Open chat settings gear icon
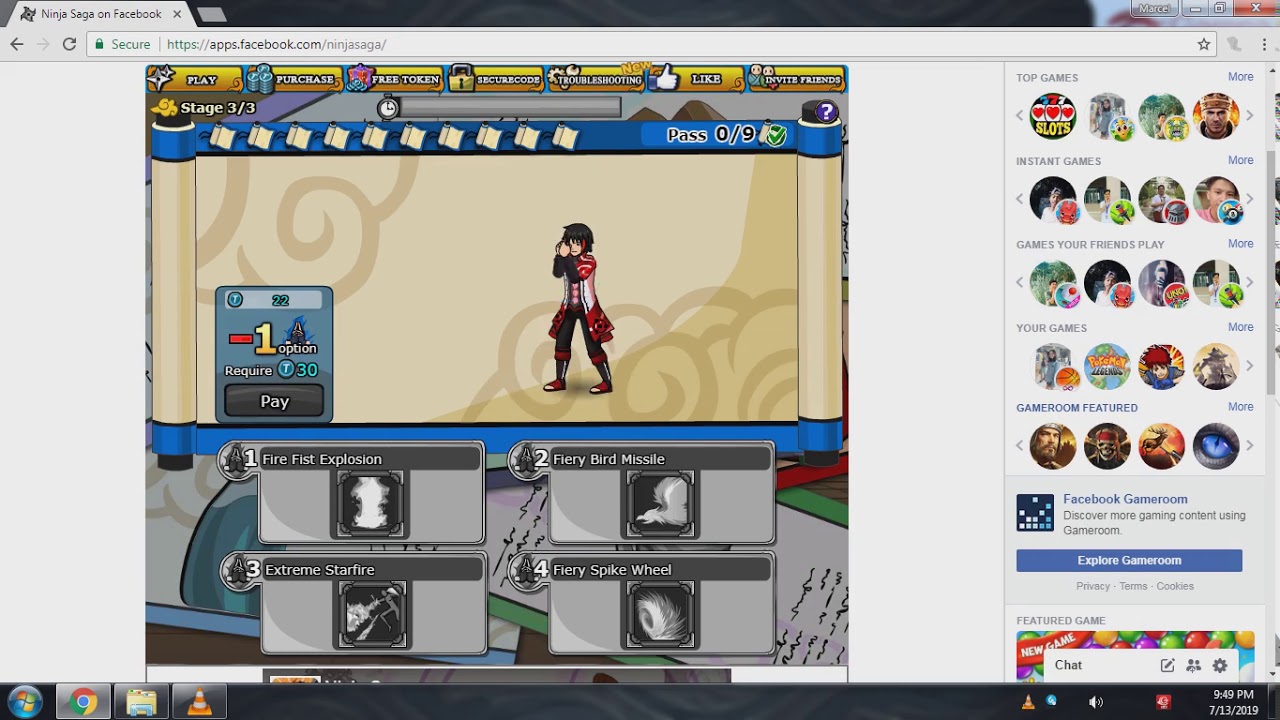1280x720 pixels. (x=1219, y=665)
